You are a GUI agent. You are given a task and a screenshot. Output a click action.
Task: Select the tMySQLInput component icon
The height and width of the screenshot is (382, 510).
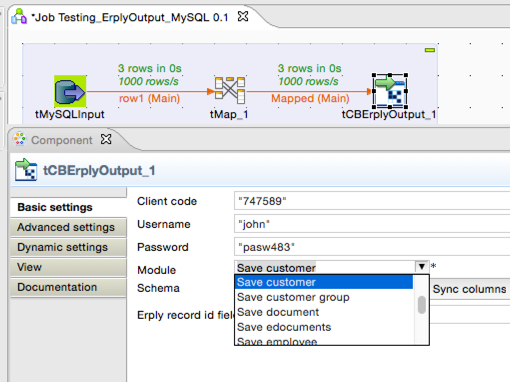pos(70,91)
